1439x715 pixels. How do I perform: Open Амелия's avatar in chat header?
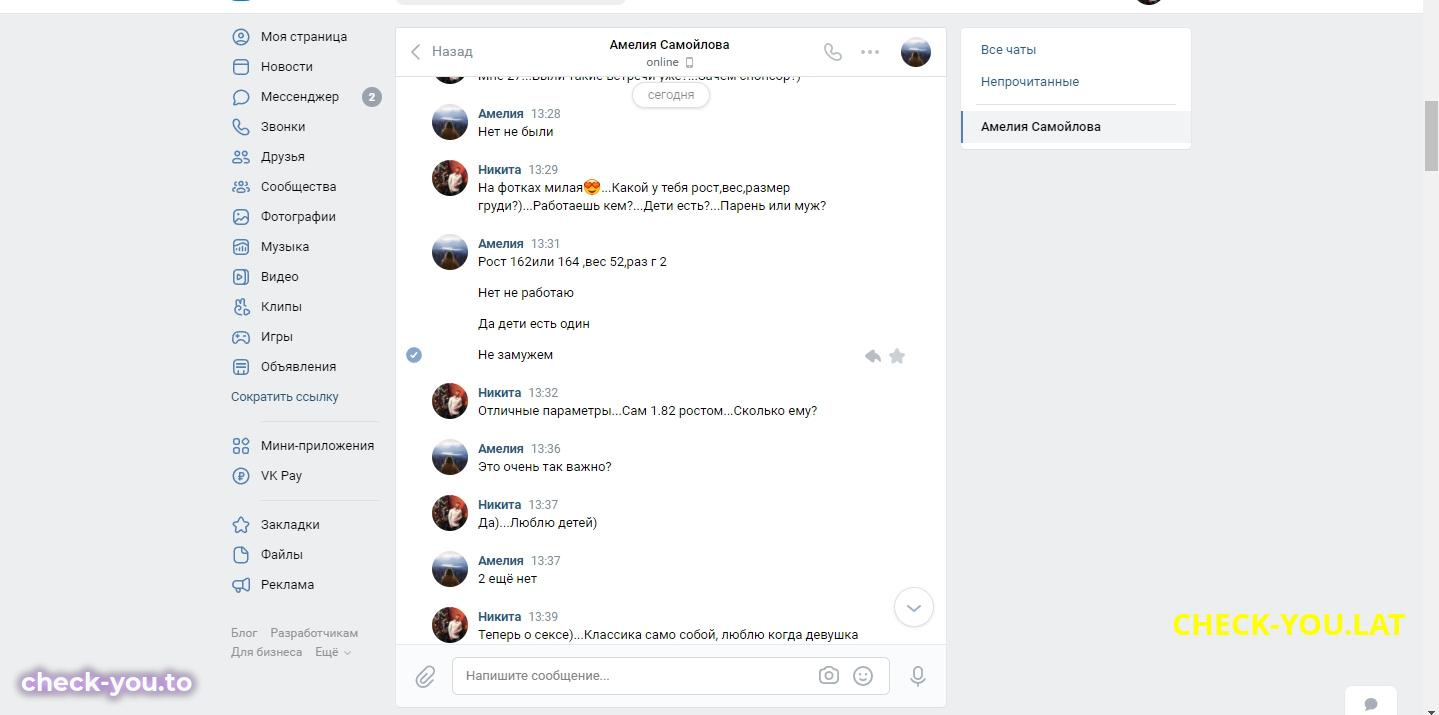pos(916,52)
